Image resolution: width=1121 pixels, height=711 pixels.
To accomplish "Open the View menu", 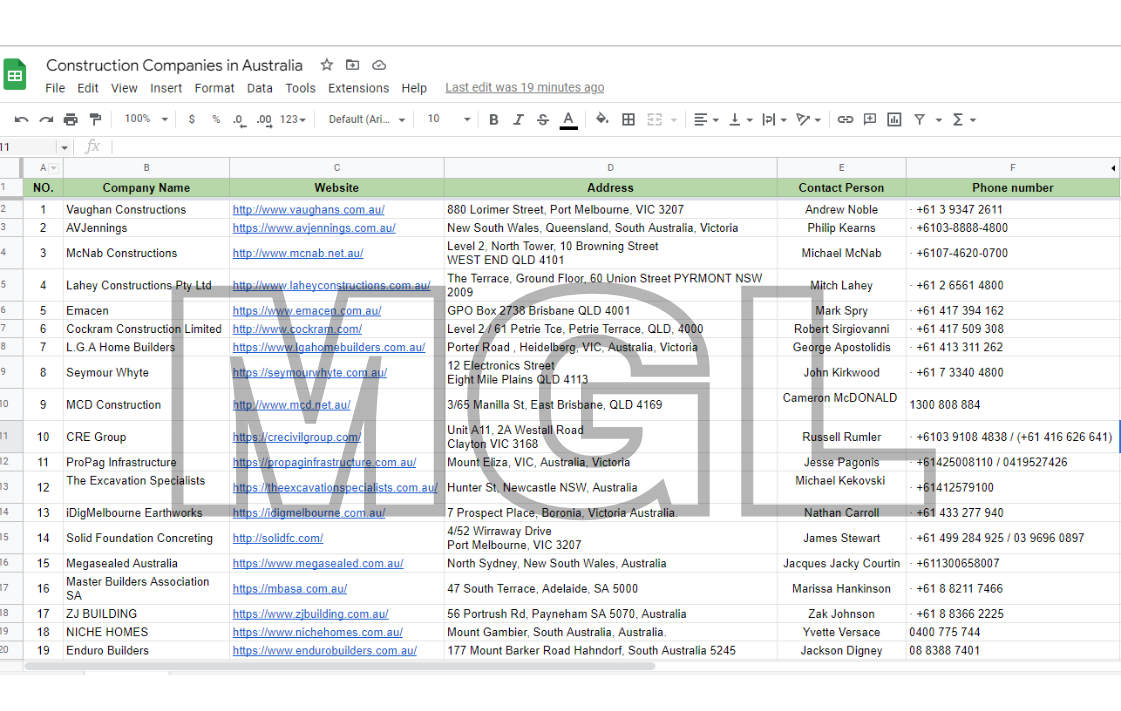I will (x=124, y=88).
